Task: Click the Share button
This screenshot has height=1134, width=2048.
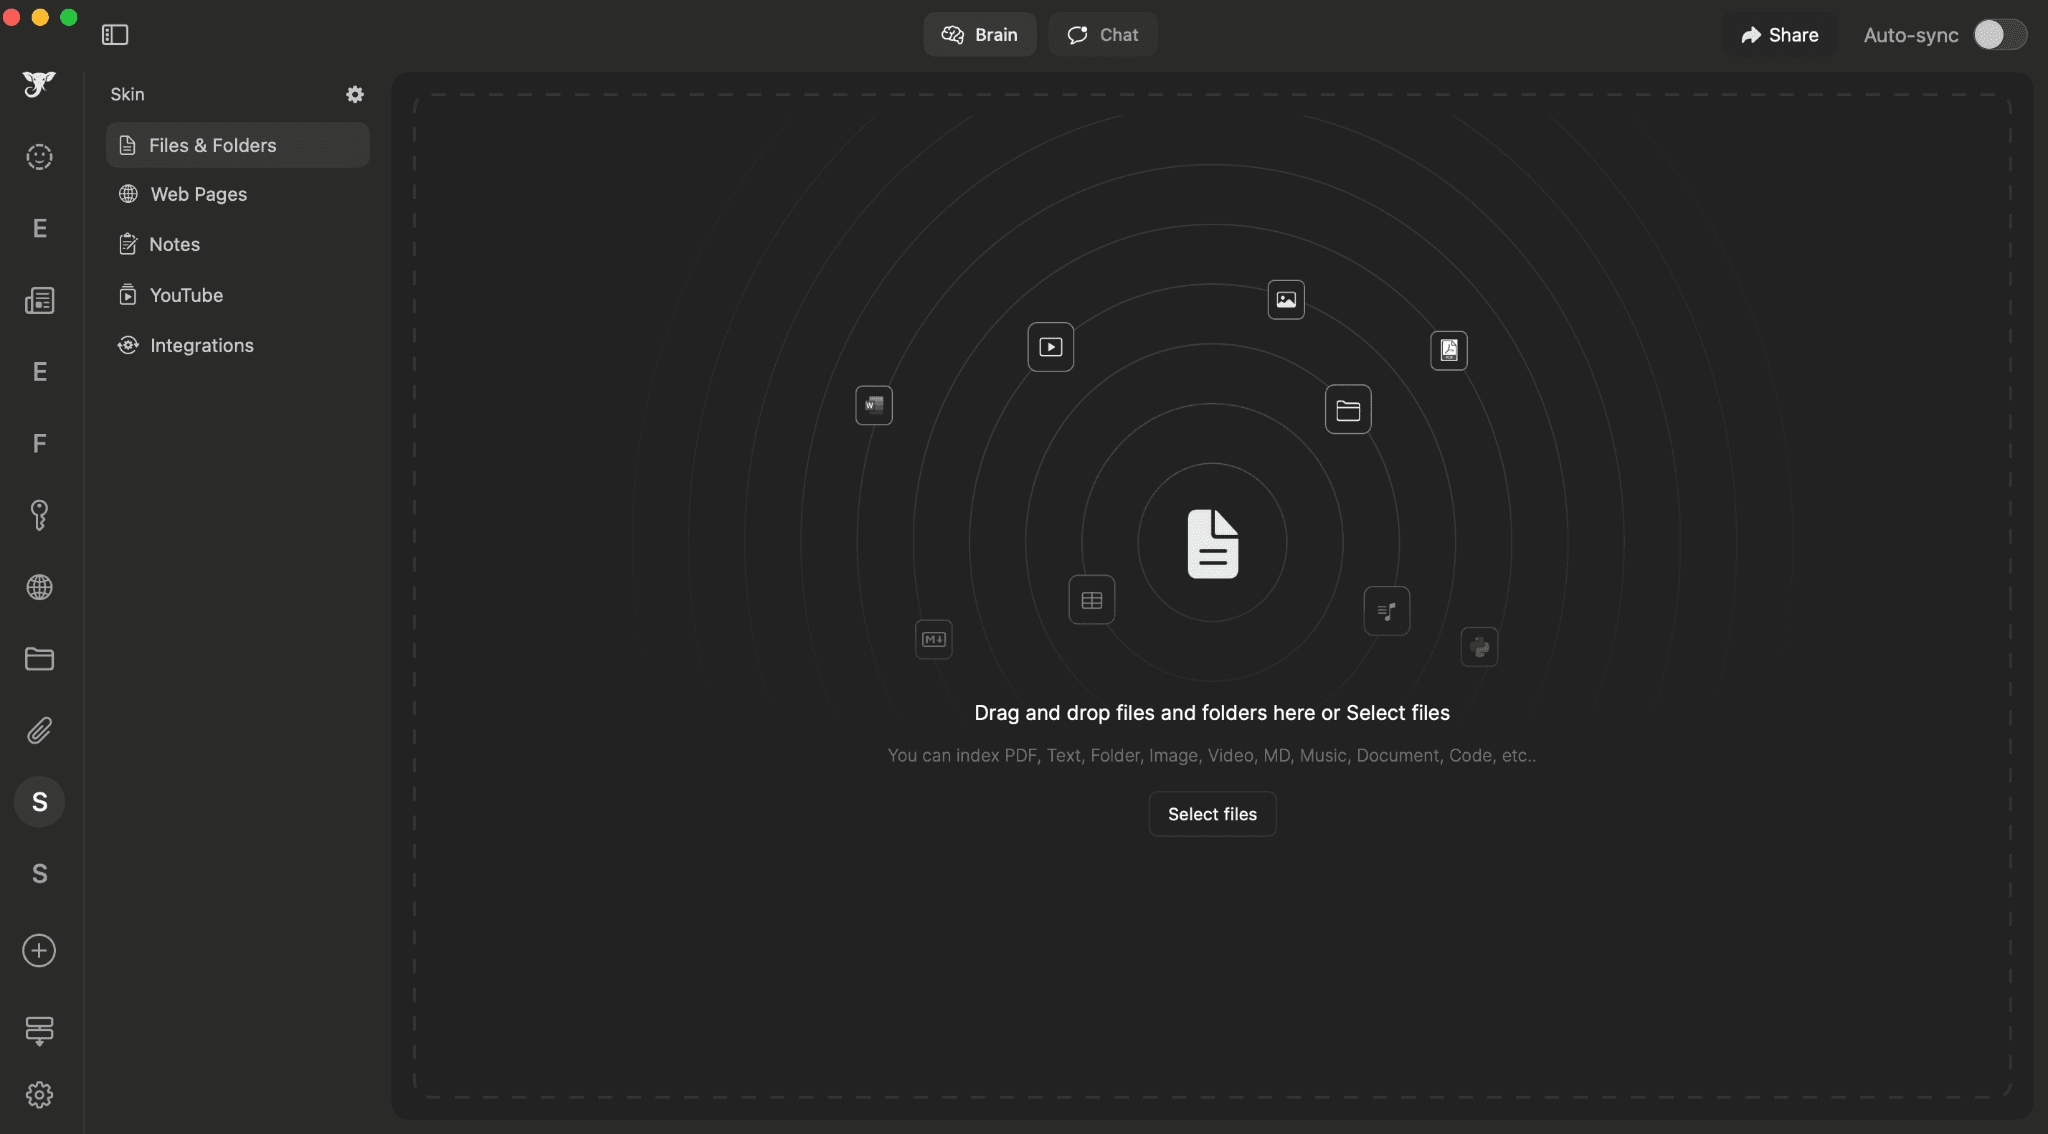Action: 1779,35
